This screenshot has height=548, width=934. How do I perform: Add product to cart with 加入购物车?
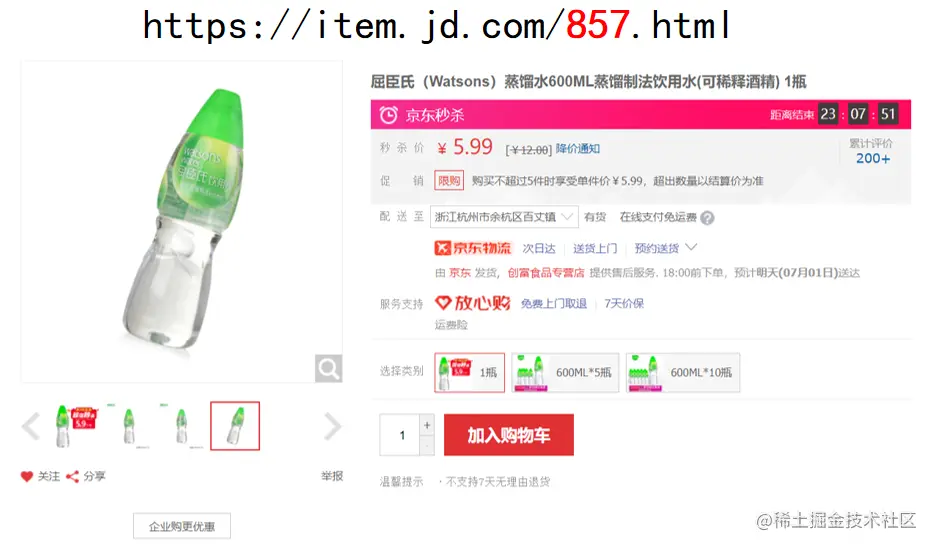(x=509, y=435)
